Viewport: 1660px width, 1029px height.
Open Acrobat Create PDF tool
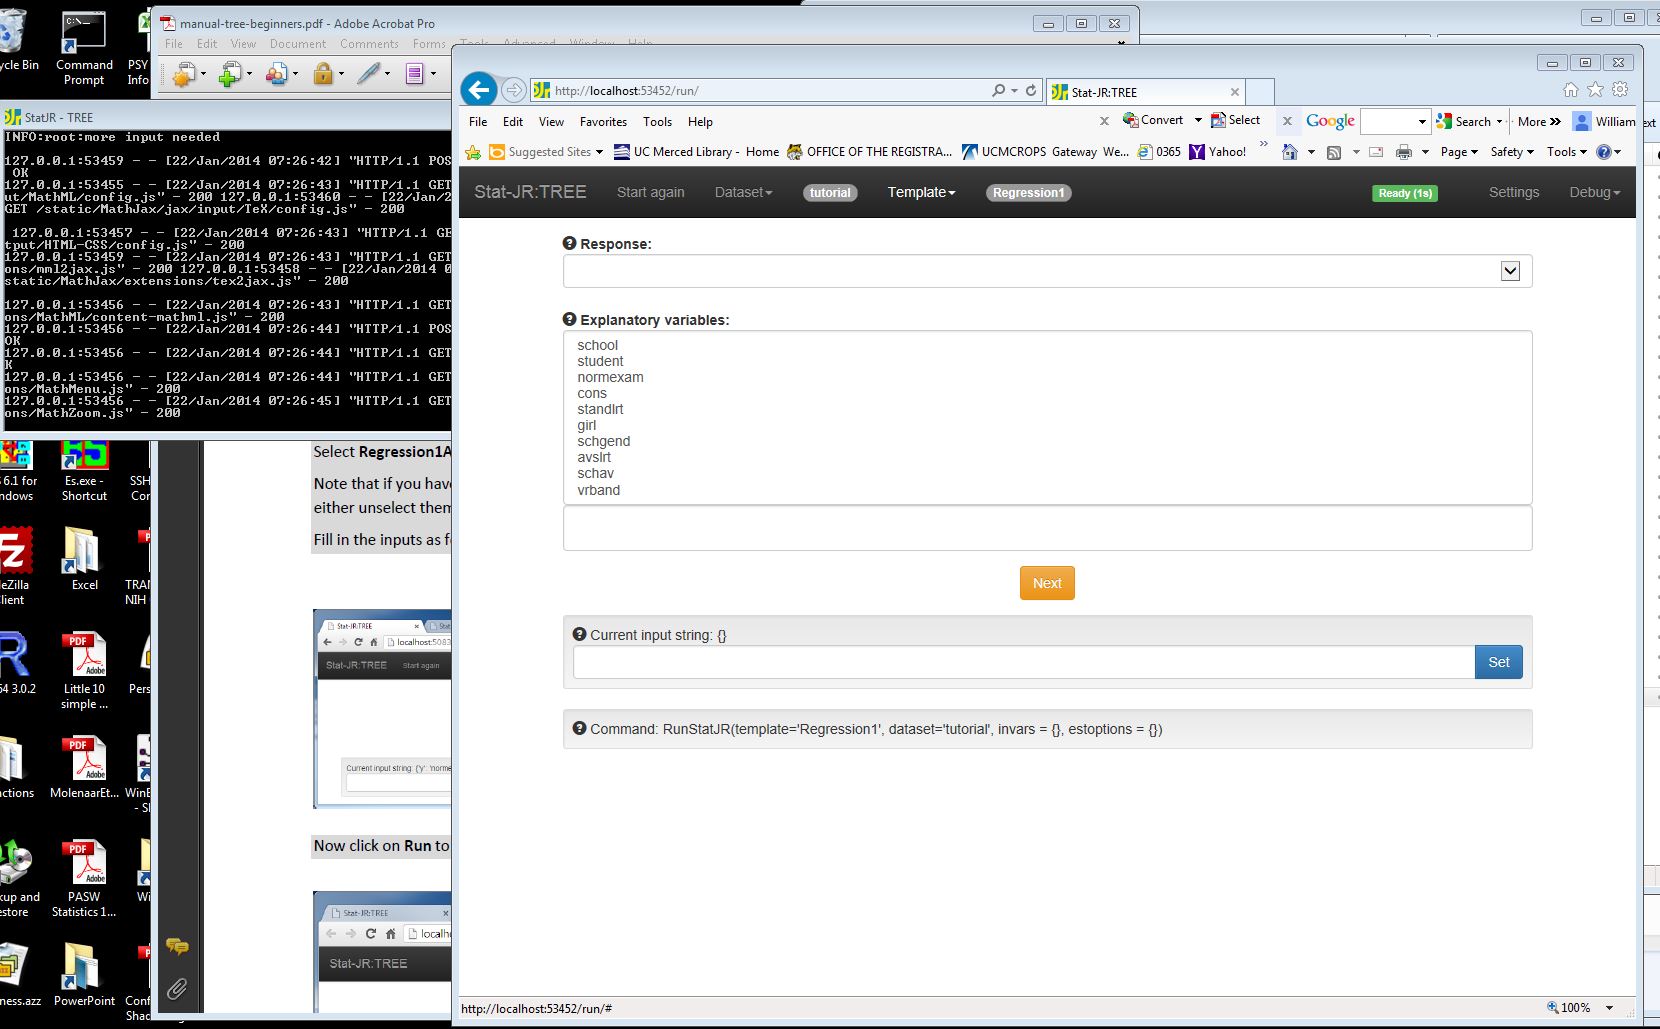(183, 74)
